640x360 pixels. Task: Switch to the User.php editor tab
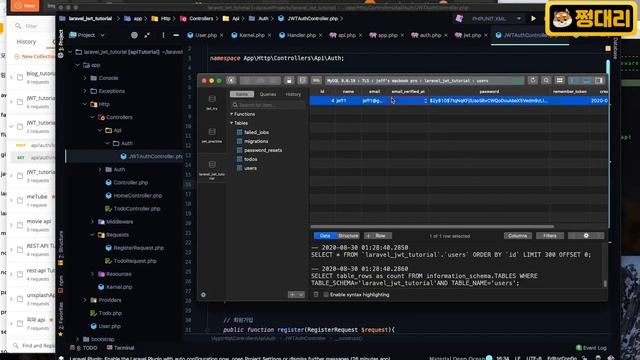click(206, 36)
